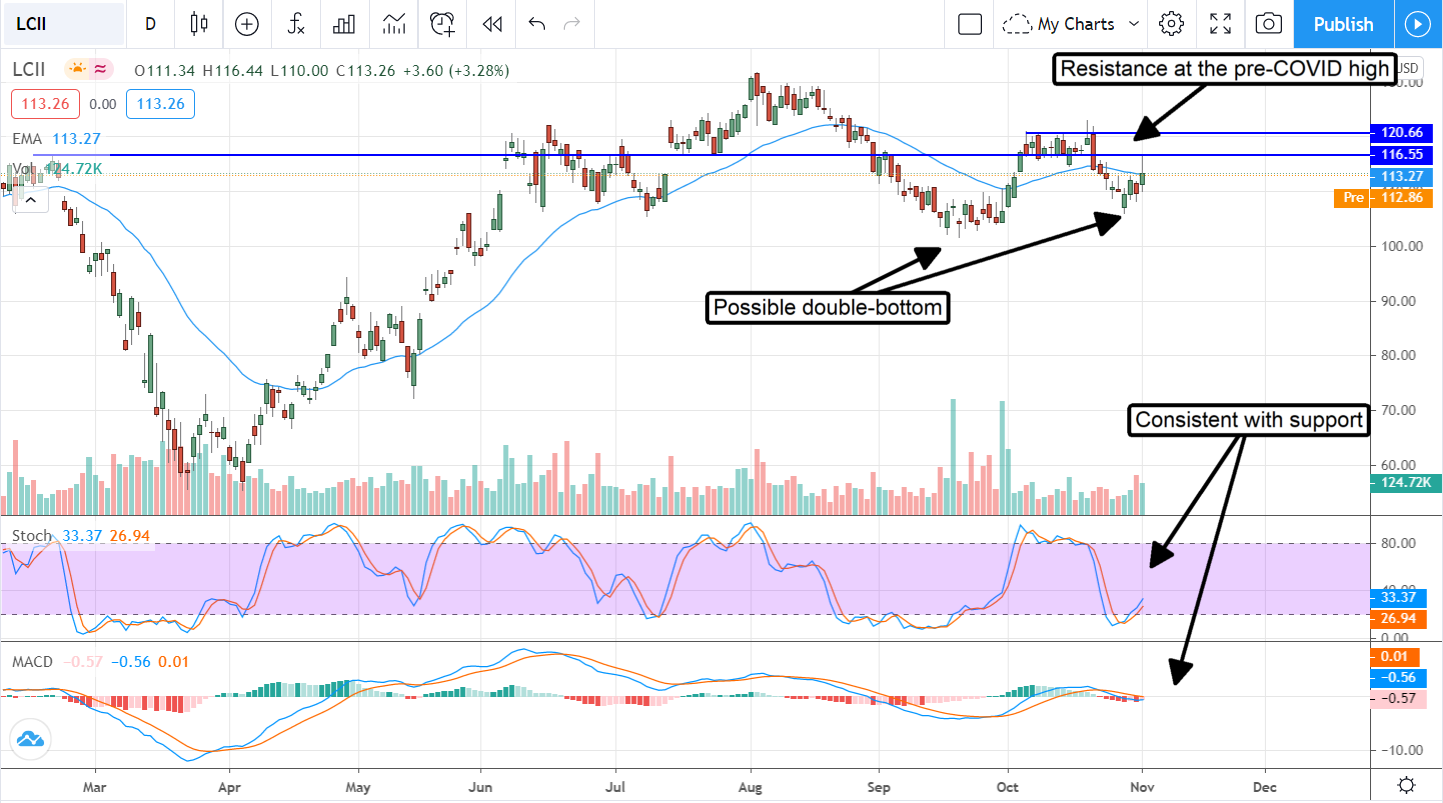Select the MACD indicator legend label
The height and width of the screenshot is (803, 1443).
coord(33,662)
